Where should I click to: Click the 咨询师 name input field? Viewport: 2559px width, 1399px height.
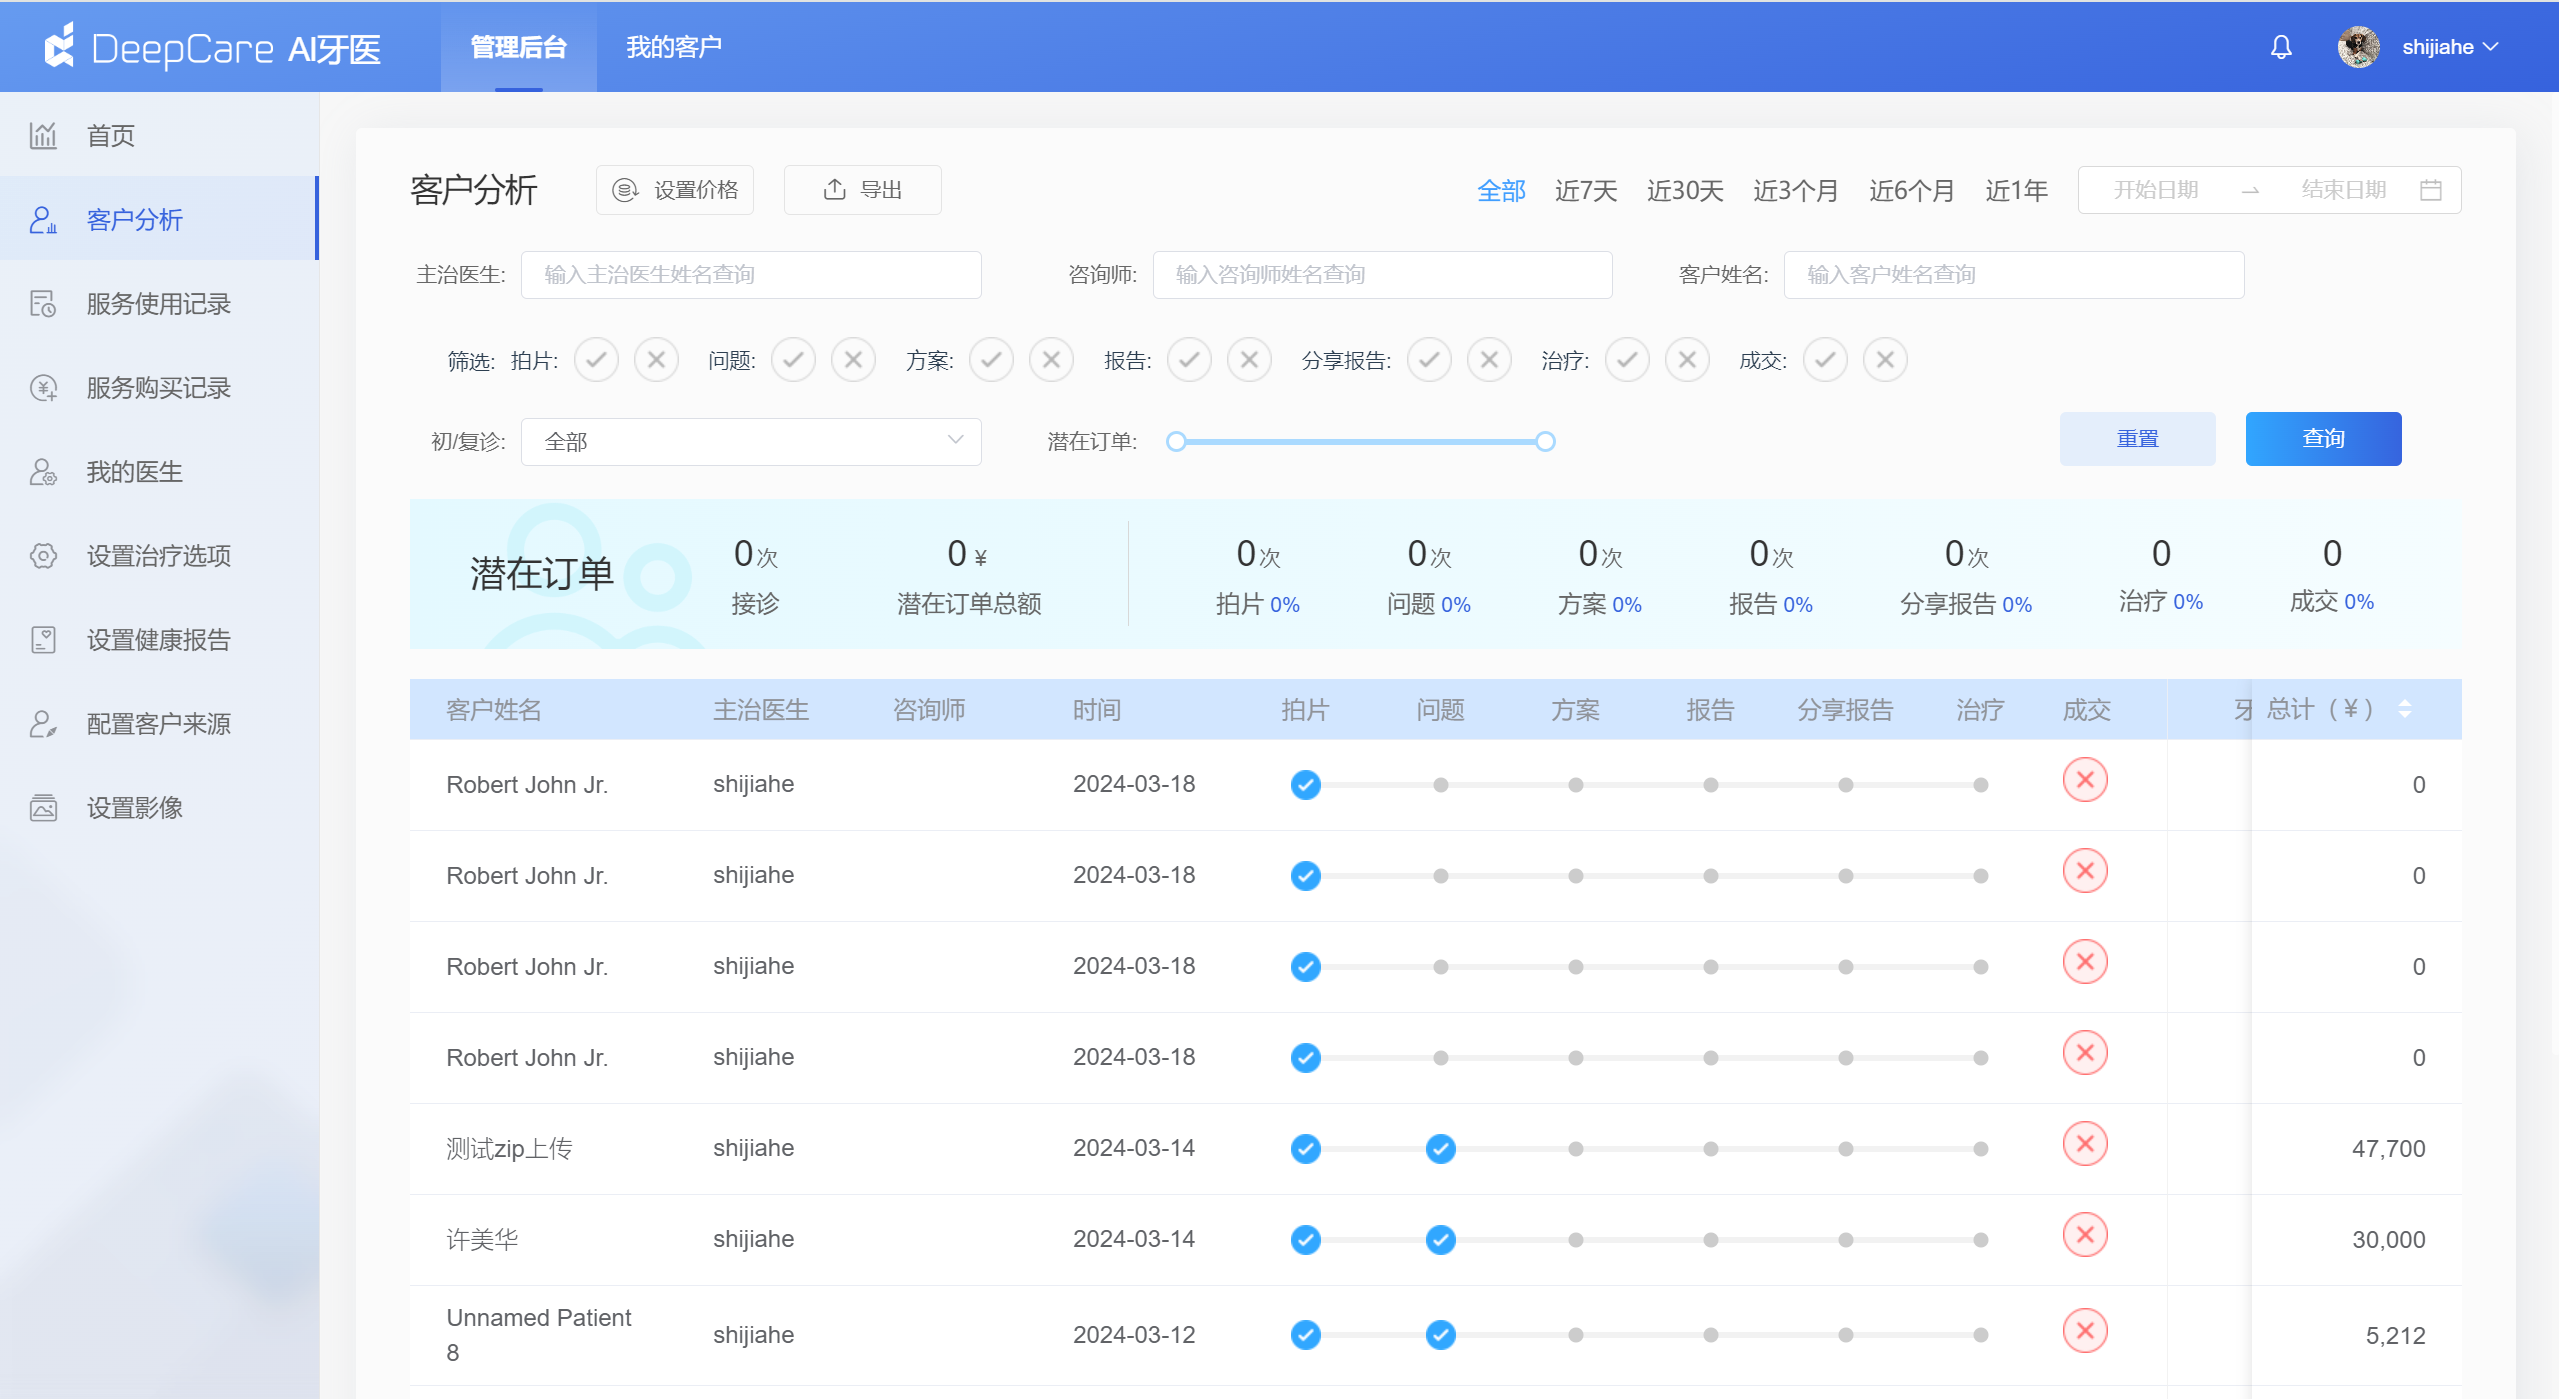[x=1382, y=274]
